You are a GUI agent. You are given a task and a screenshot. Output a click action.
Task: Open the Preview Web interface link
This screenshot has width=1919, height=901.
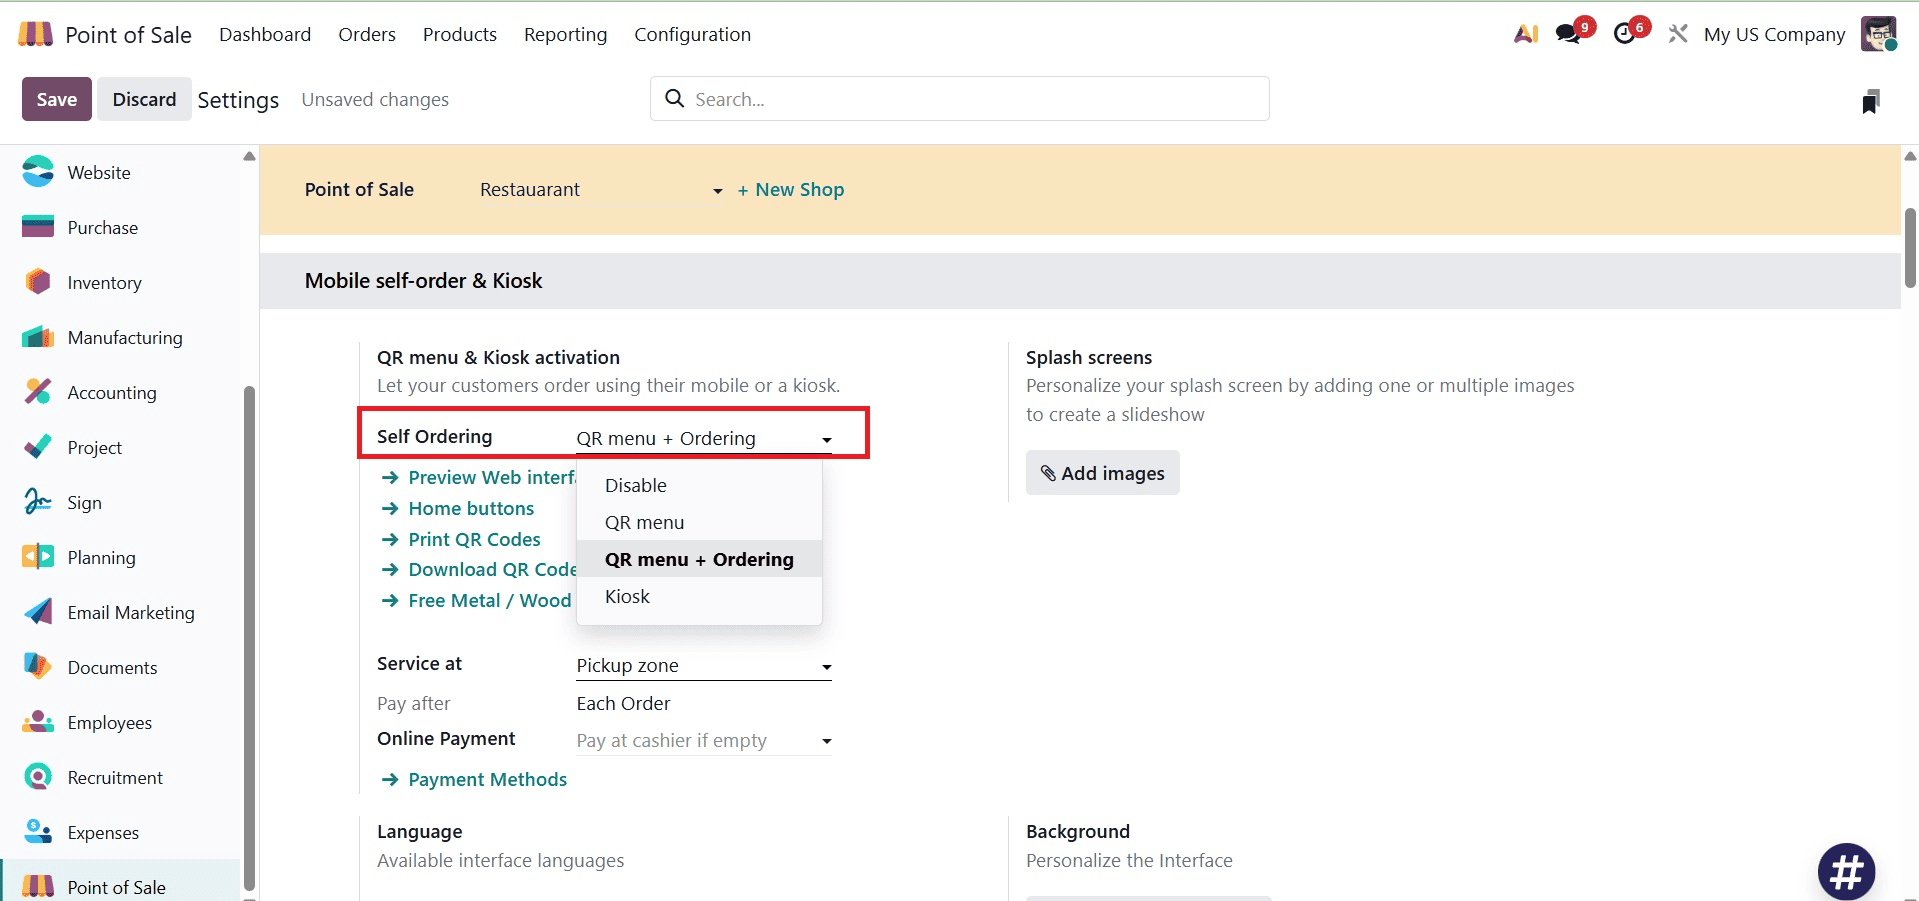pyautogui.click(x=478, y=477)
